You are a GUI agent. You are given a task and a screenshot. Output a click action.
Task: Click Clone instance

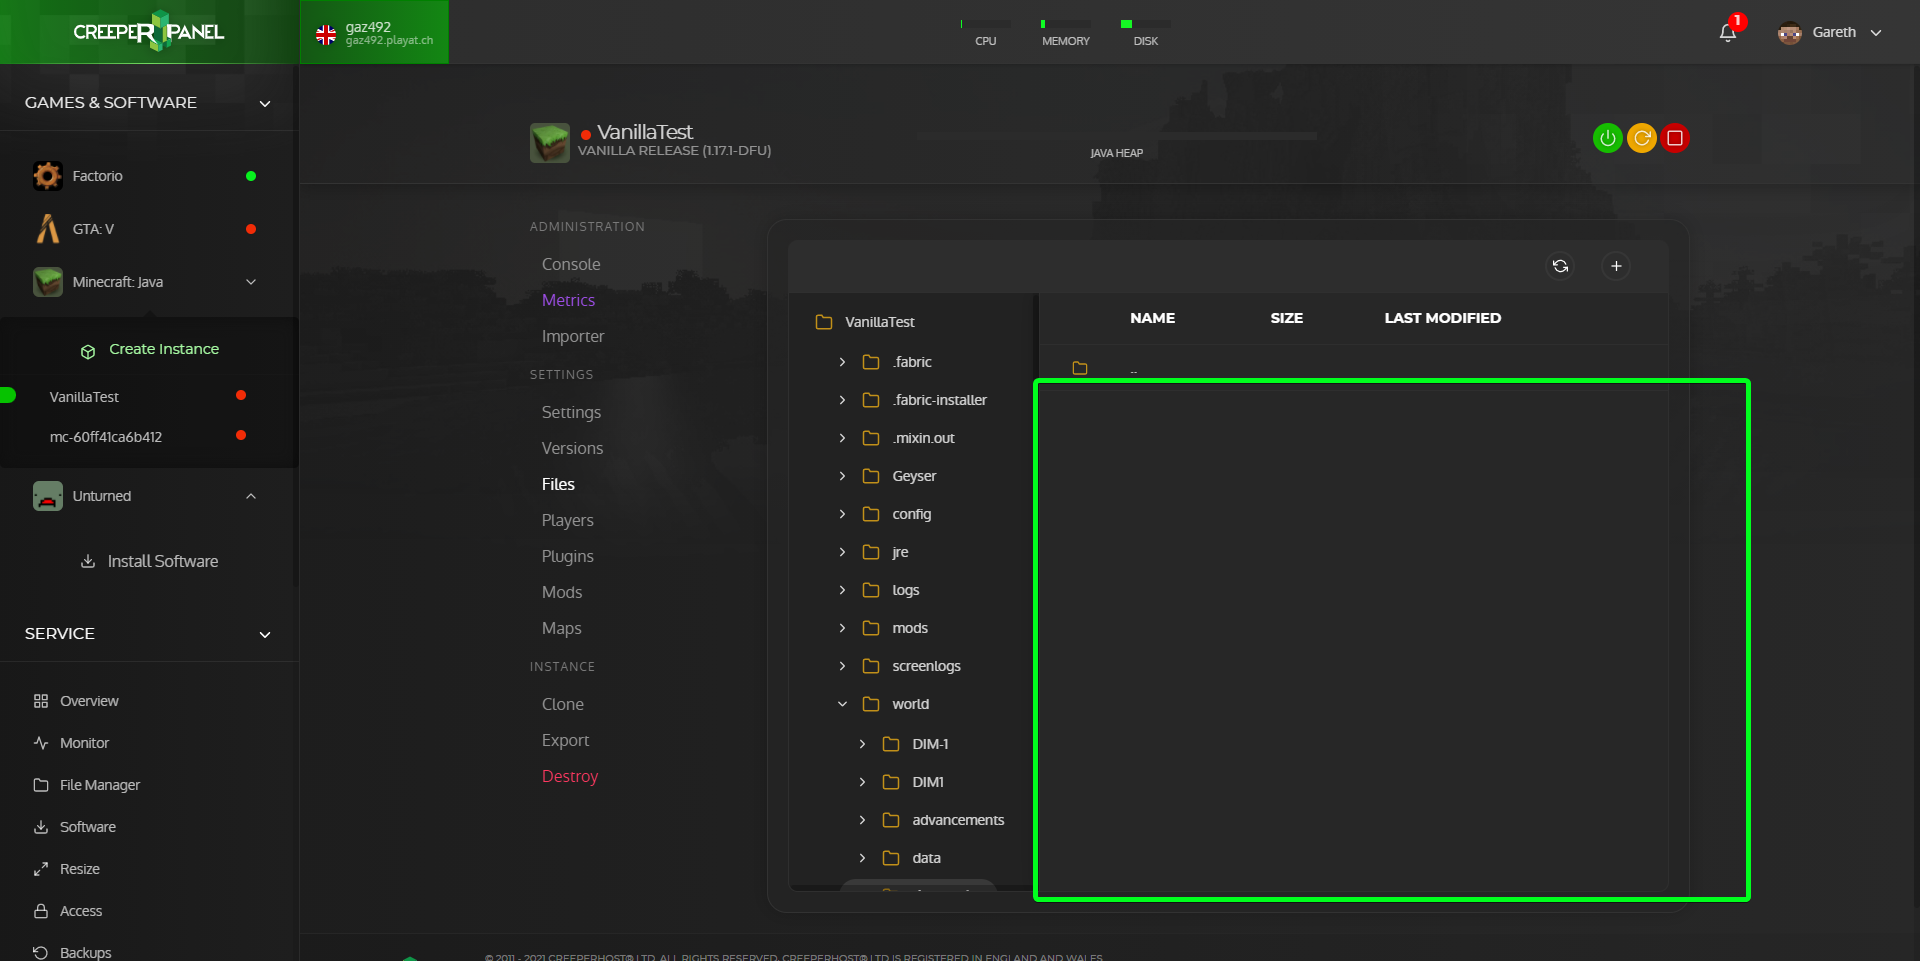[563, 704]
